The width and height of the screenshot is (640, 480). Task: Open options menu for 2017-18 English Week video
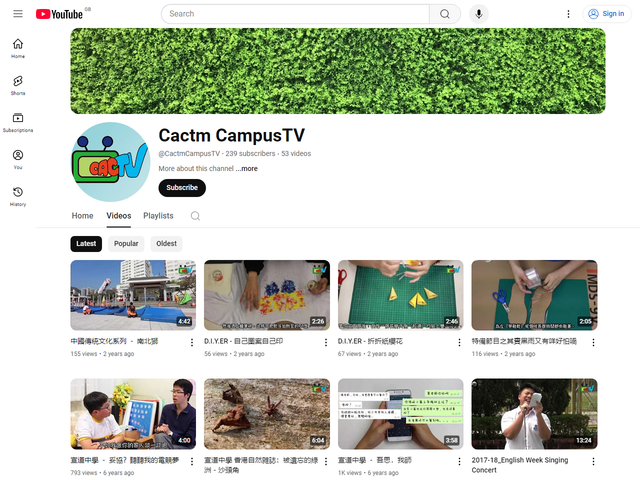(x=593, y=460)
